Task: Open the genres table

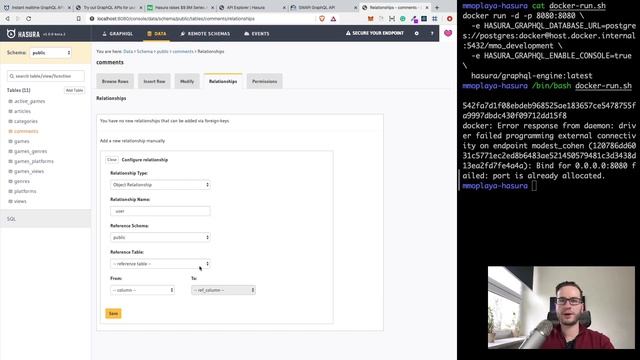Action: [22, 181]
